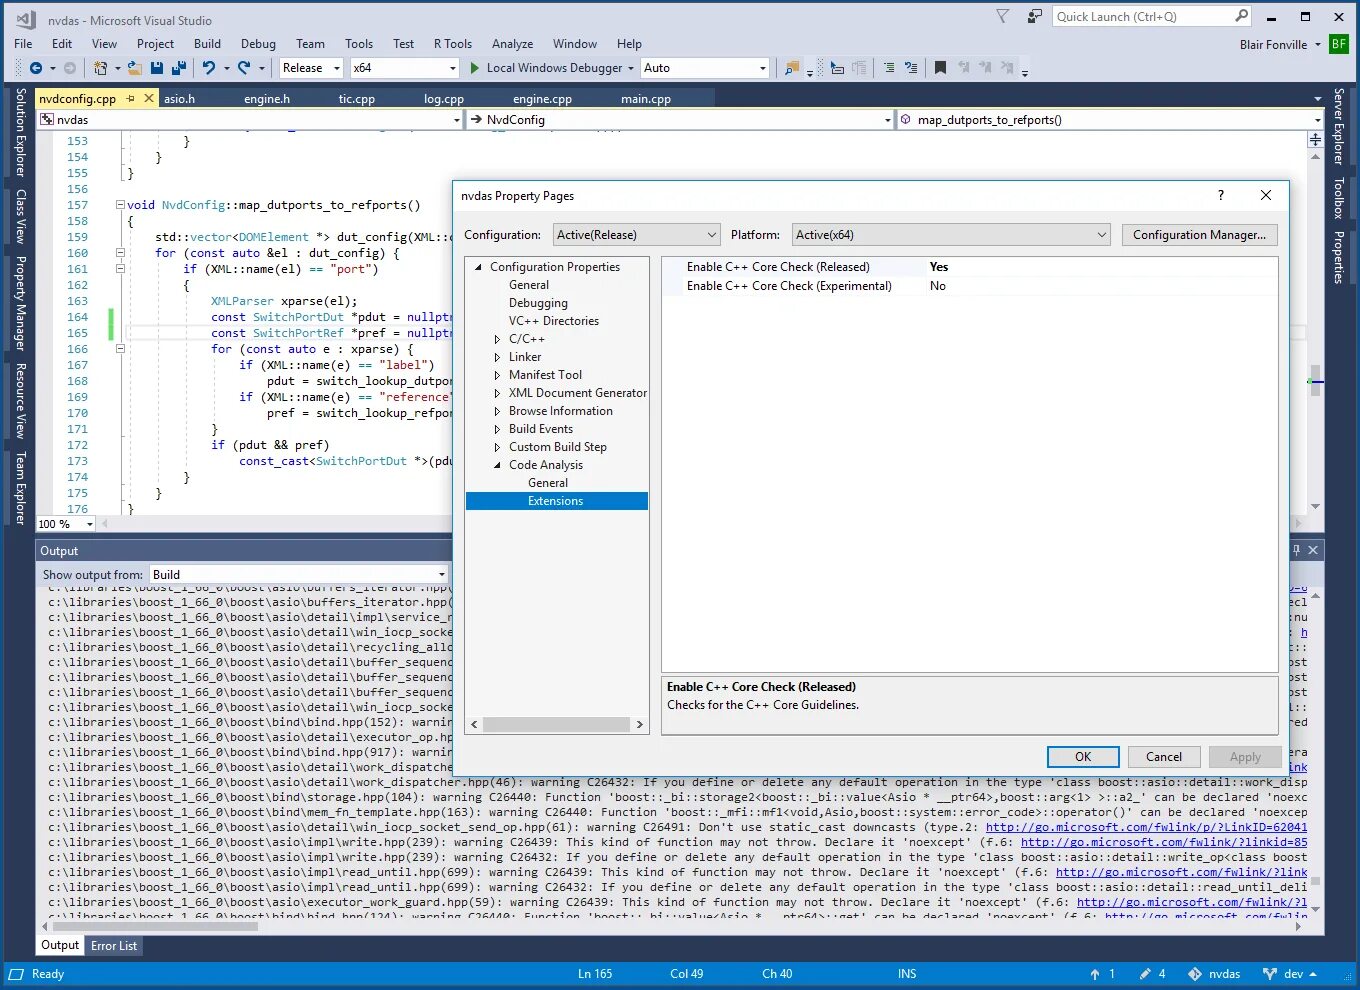The width and height of the screenshot is (1360, 990).
Task: Switch to the Error List tab
Action: 114,946
